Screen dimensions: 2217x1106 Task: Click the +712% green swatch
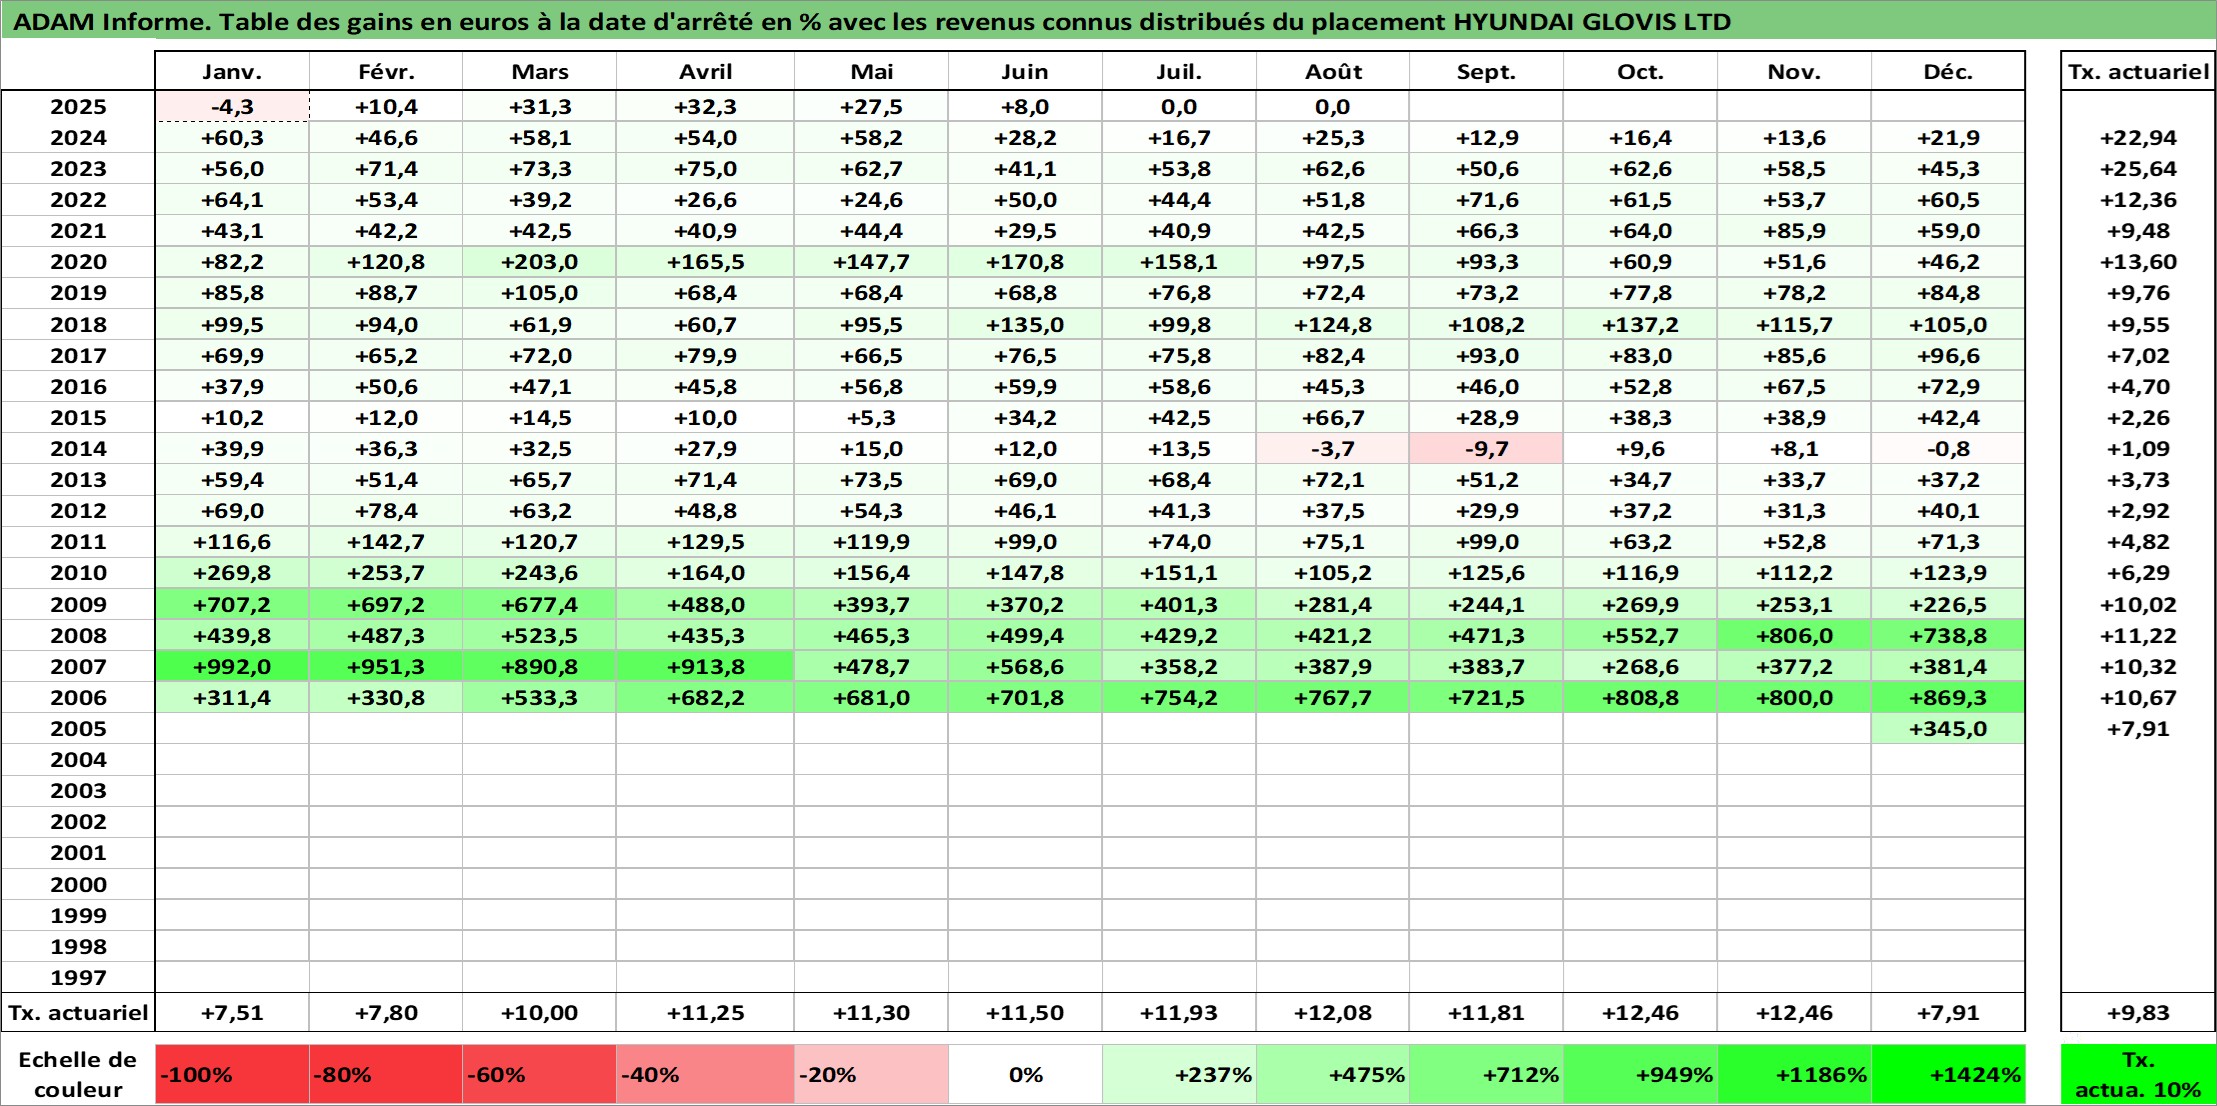coord(1487,1075)
